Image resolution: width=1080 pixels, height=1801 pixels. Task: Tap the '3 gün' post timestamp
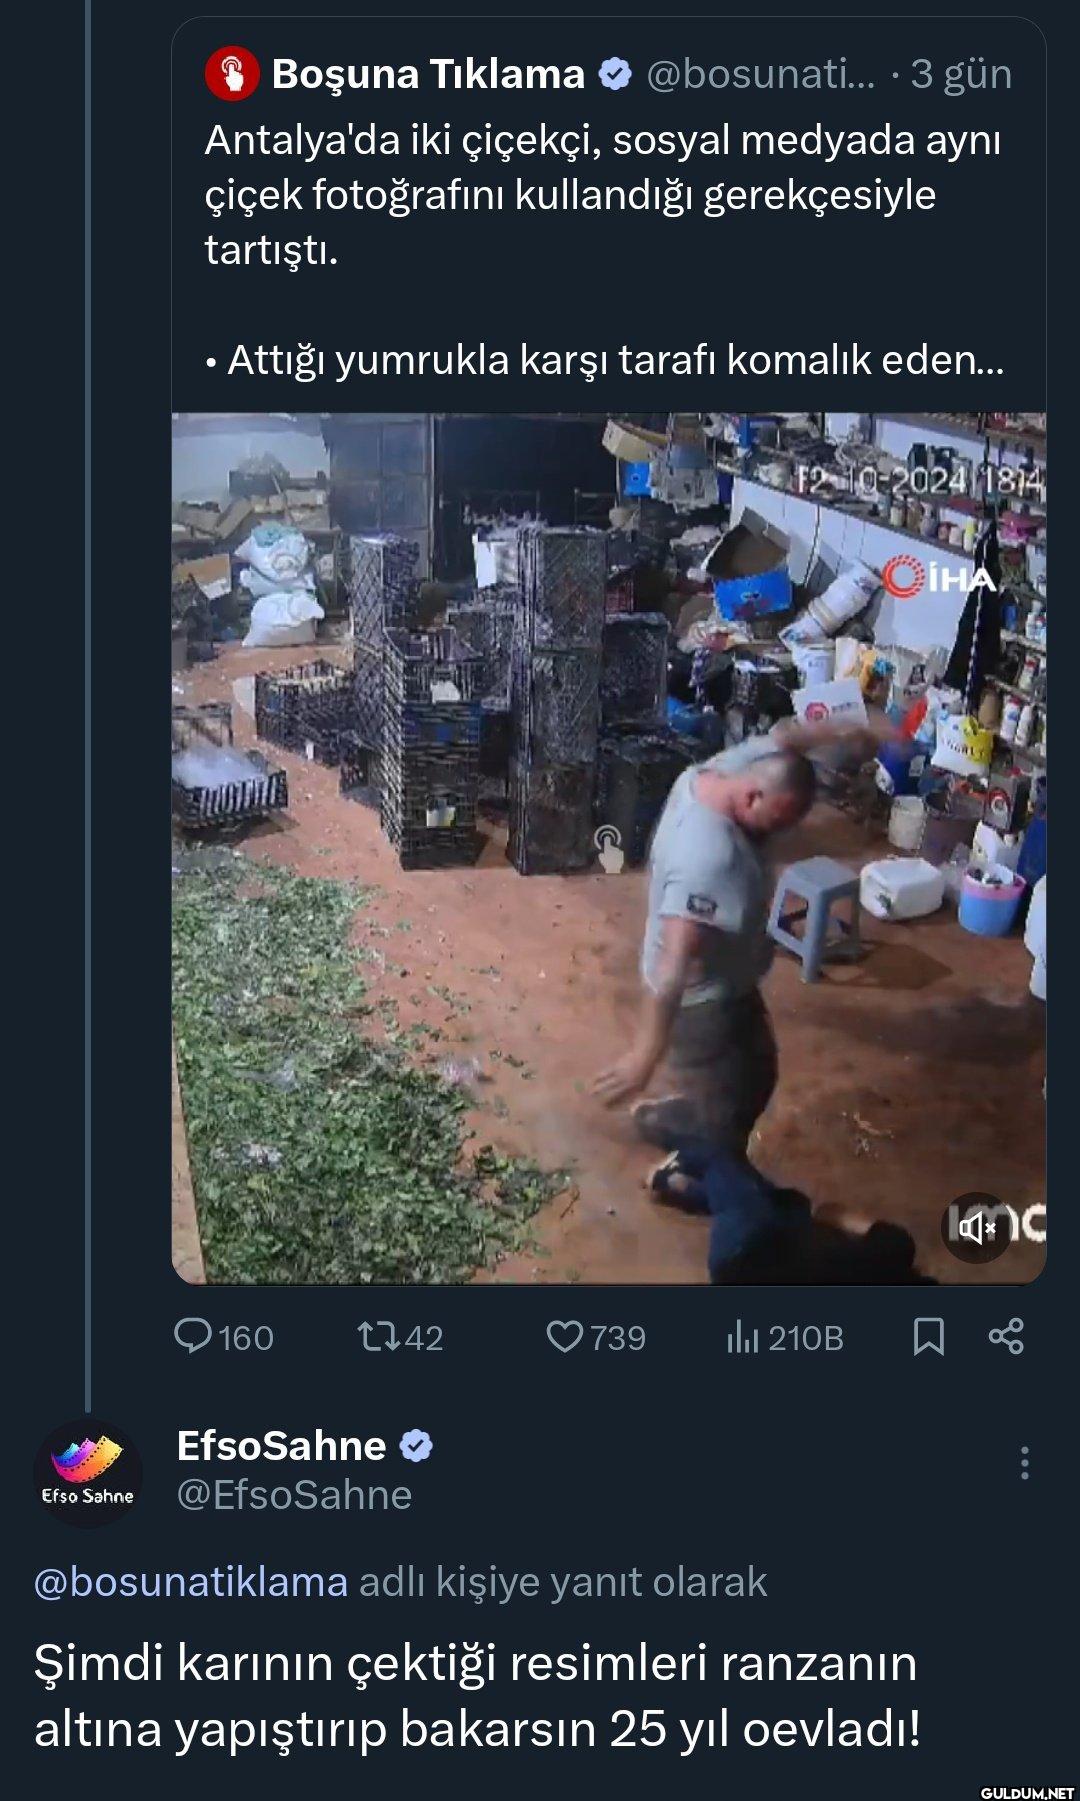961,74
